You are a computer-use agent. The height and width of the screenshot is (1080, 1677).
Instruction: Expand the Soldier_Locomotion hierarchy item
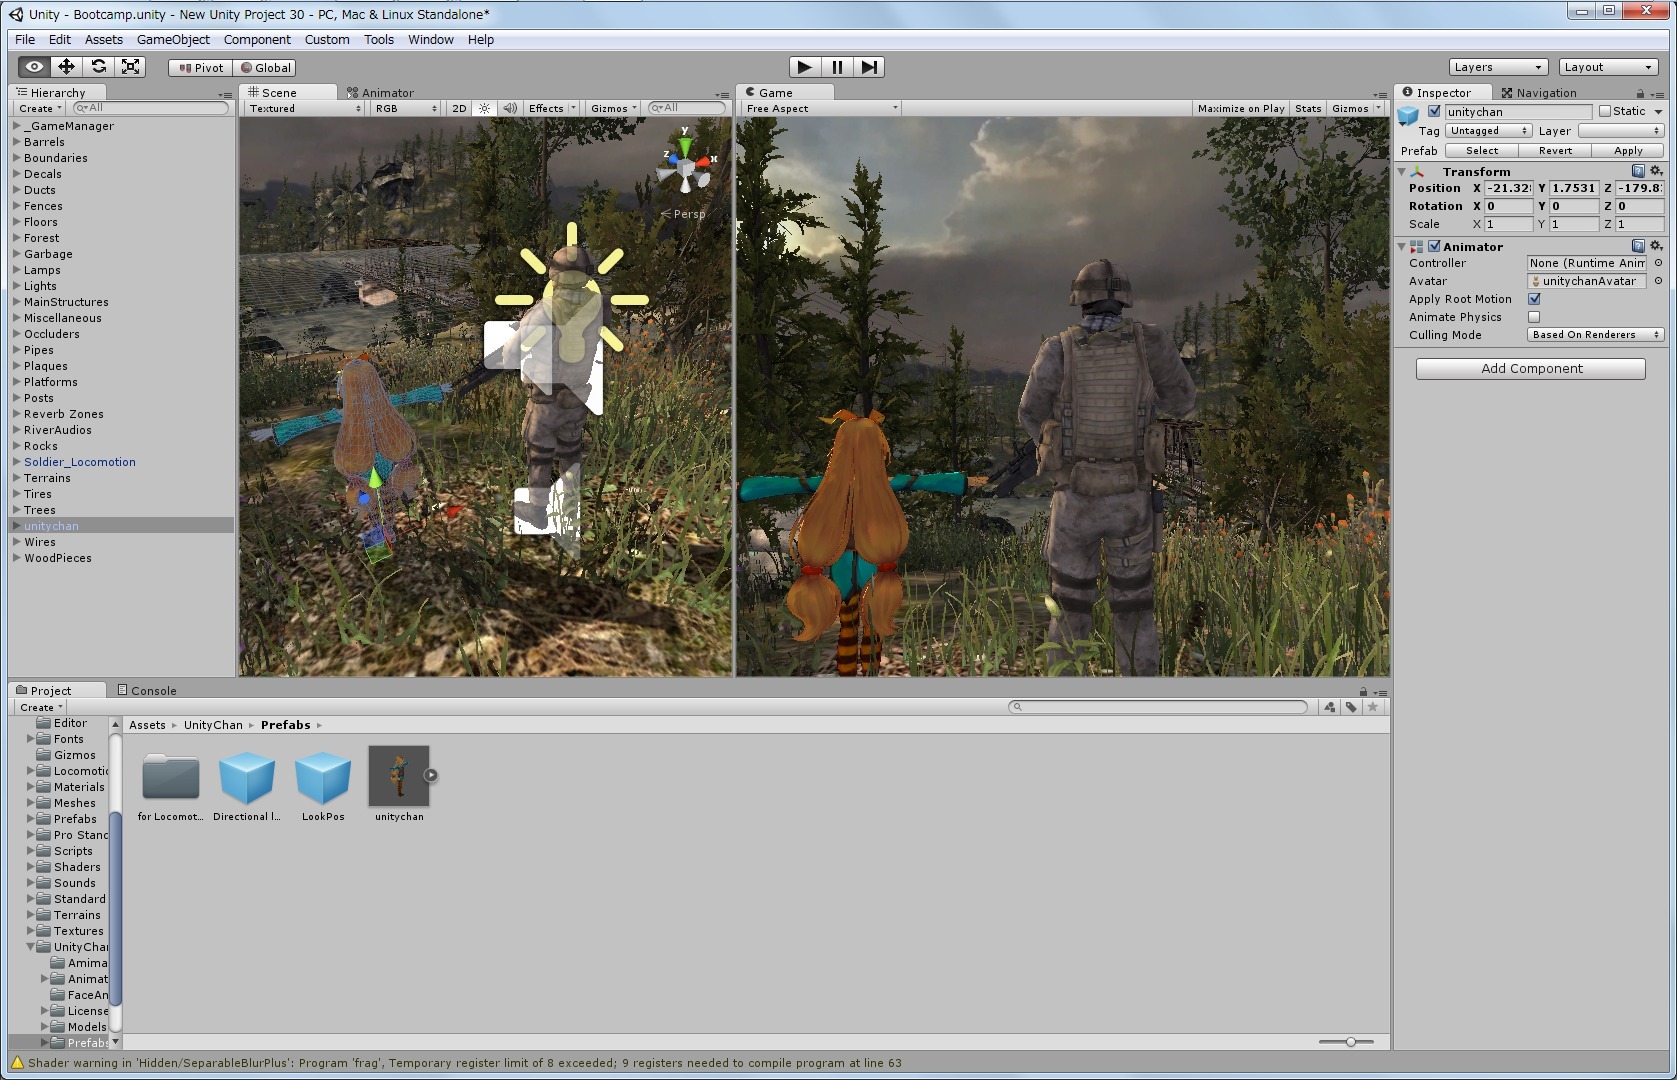17,462
